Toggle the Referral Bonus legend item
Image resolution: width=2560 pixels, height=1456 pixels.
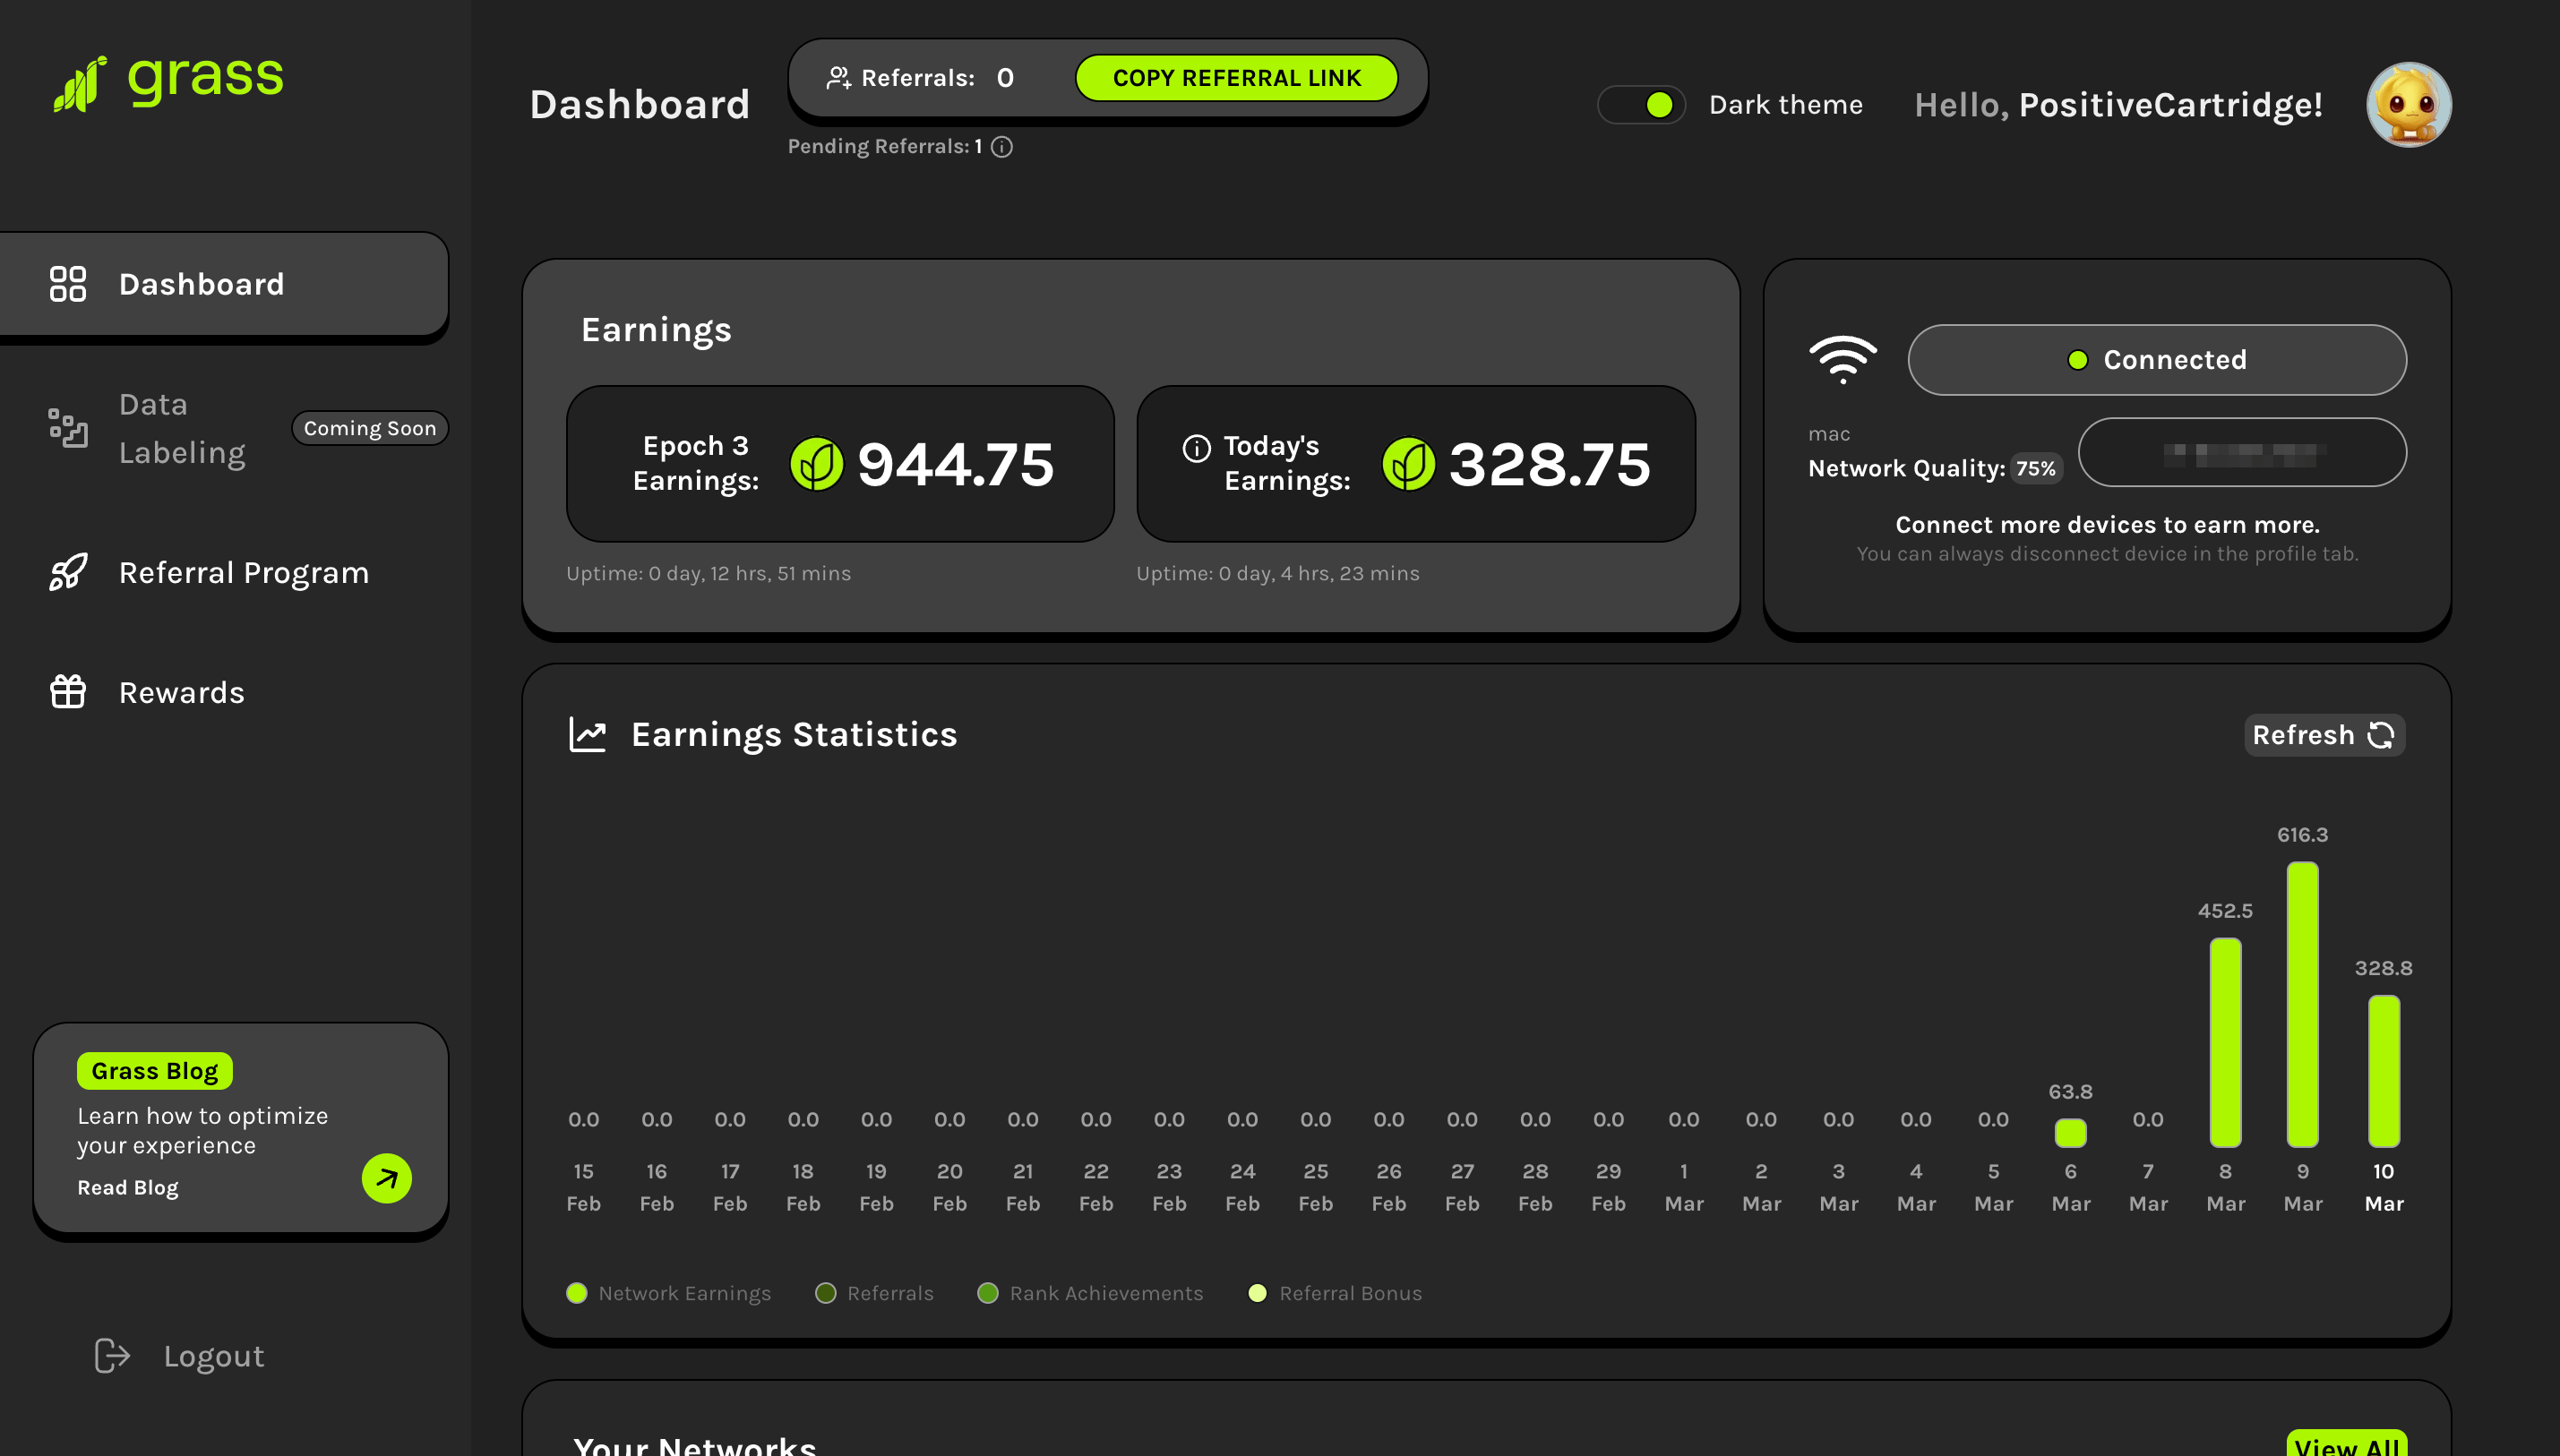coord(1335,1293)
